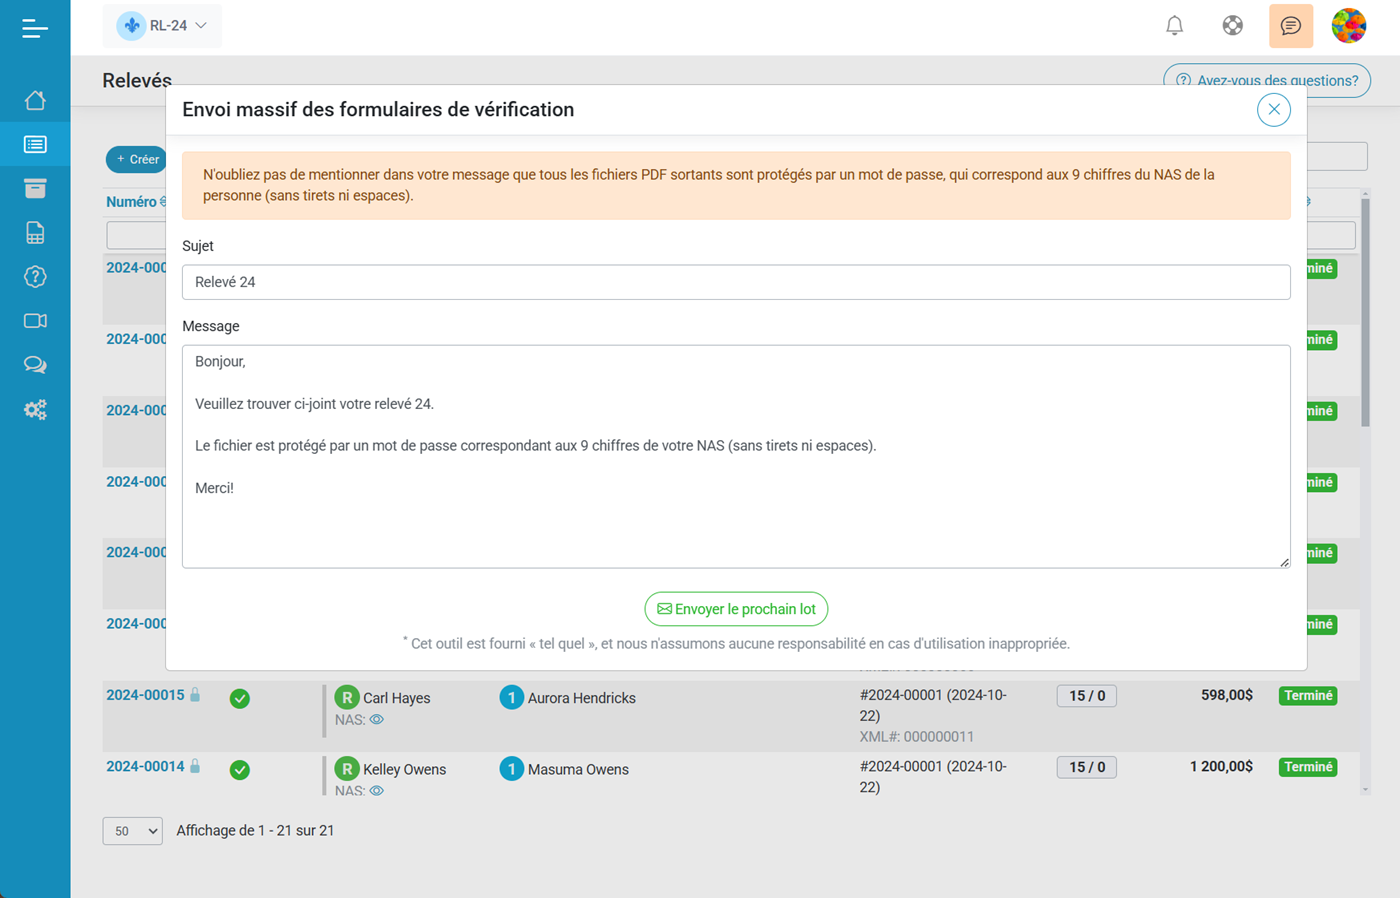Click inside the Sujet input field
1400x898 pixels.
click(x=736, y=281)
